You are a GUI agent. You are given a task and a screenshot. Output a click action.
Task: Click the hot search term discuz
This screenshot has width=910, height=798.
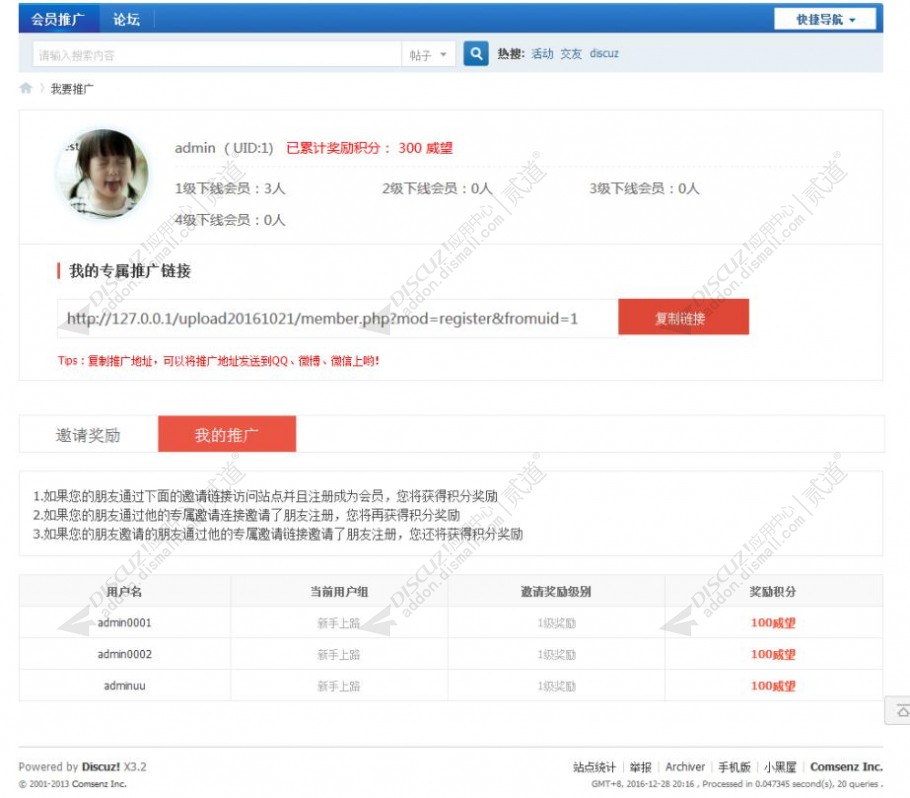coord(604,54)
